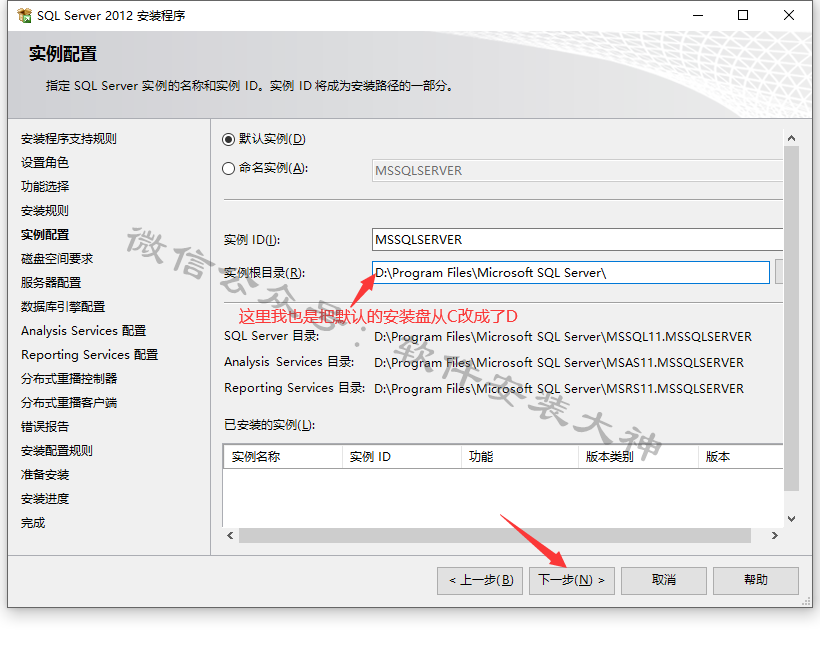Click the 功能 column header
This screenshot has height=652, width=820.
click(520, 457)
